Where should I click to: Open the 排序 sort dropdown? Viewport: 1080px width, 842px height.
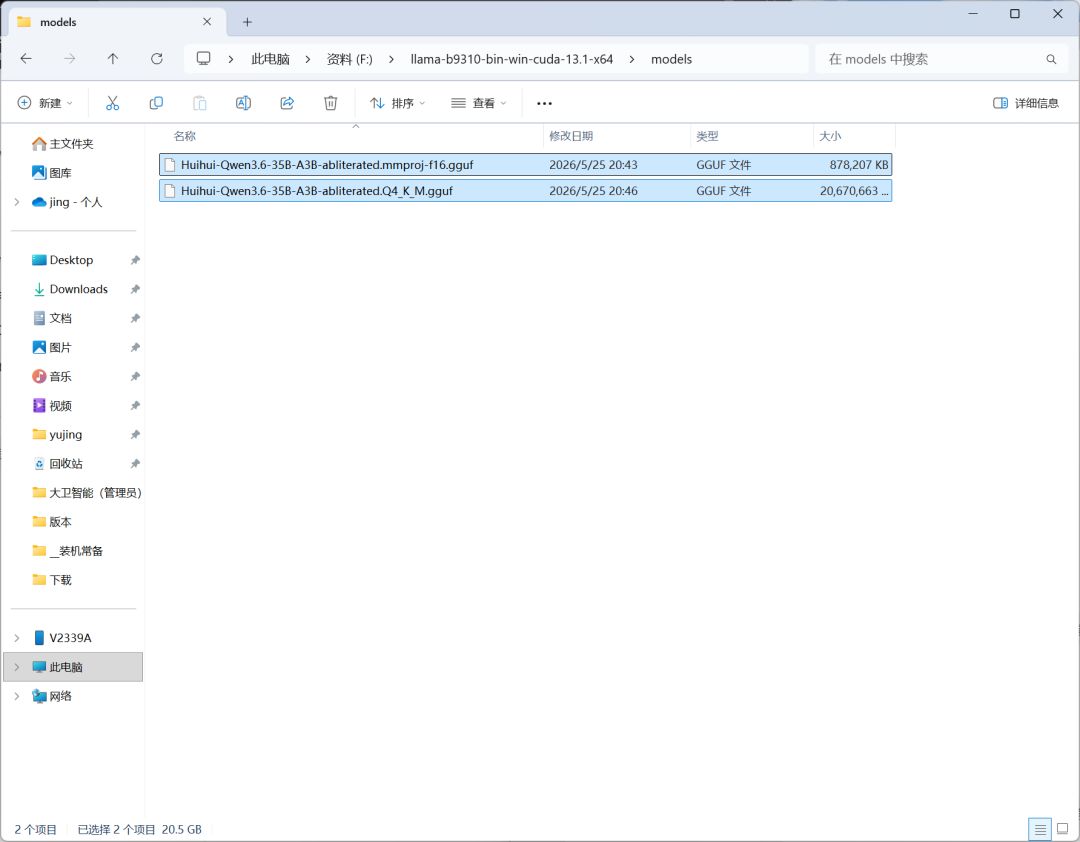tap(397, 103)
